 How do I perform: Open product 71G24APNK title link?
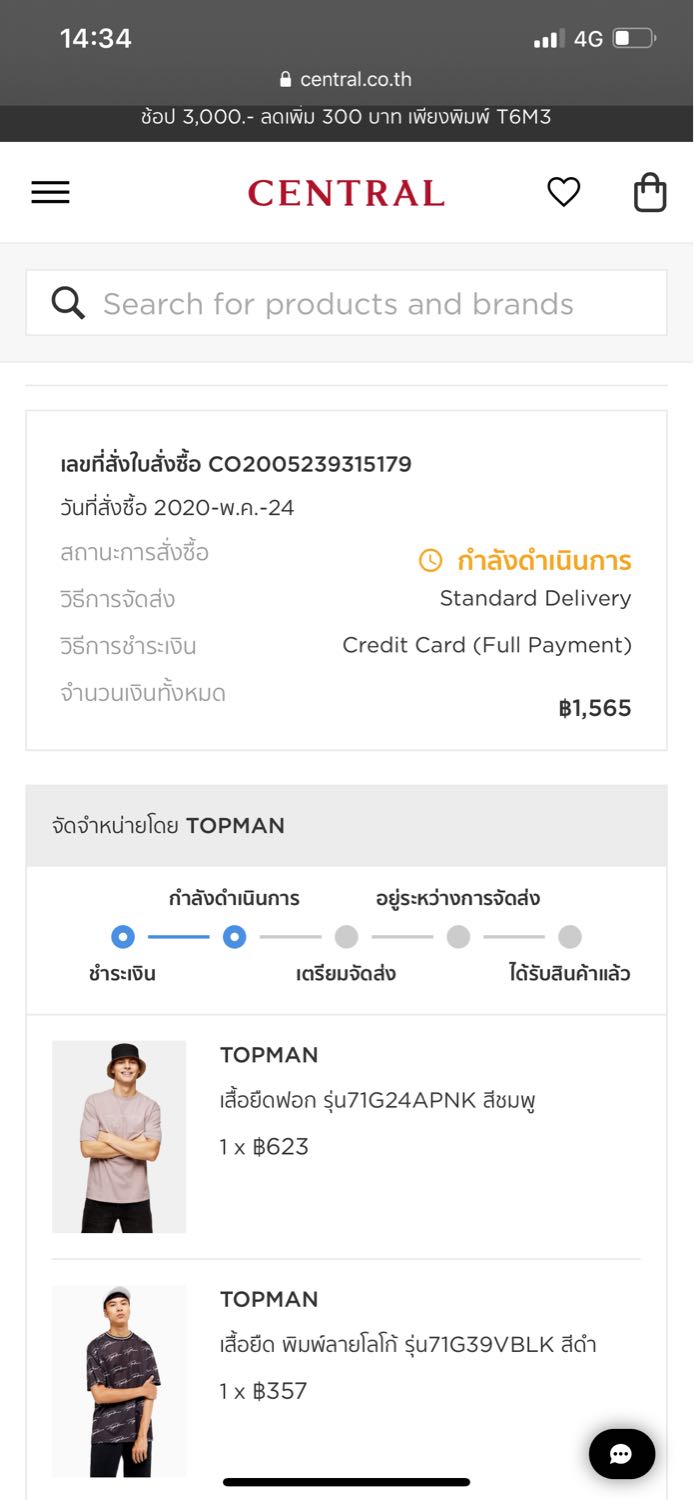378,1101
